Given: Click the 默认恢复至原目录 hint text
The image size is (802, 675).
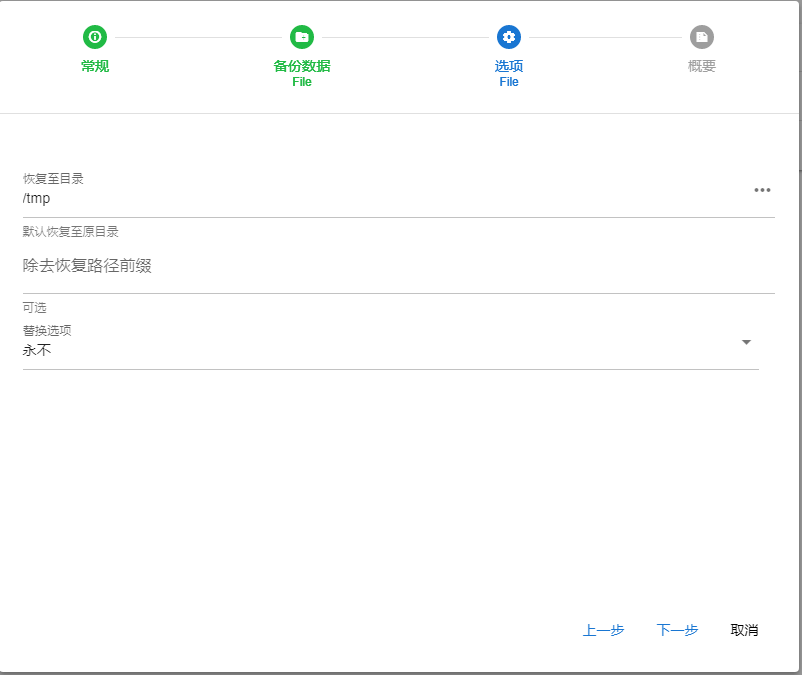Looking at the screenshot, I should [71, 232].
